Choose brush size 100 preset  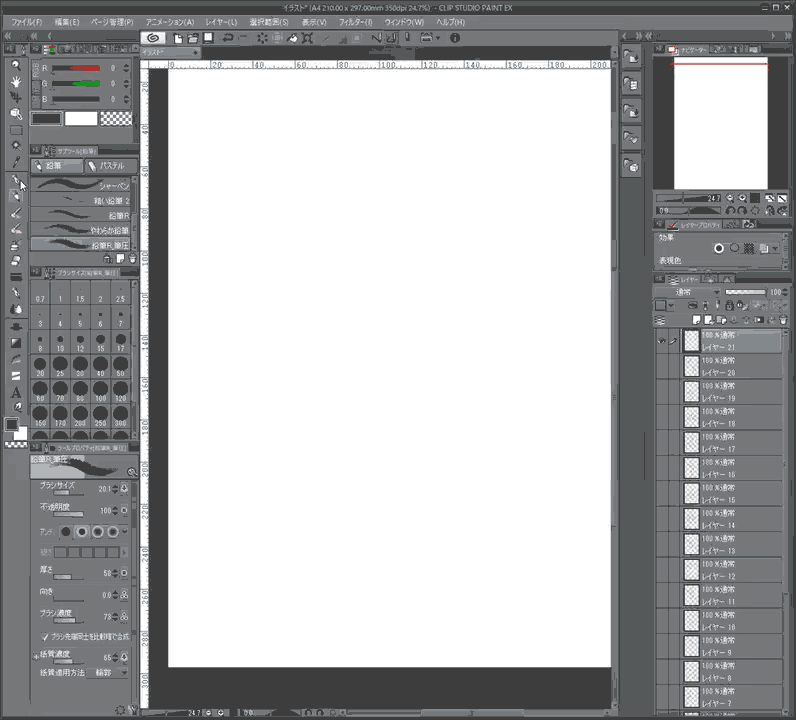101,391
